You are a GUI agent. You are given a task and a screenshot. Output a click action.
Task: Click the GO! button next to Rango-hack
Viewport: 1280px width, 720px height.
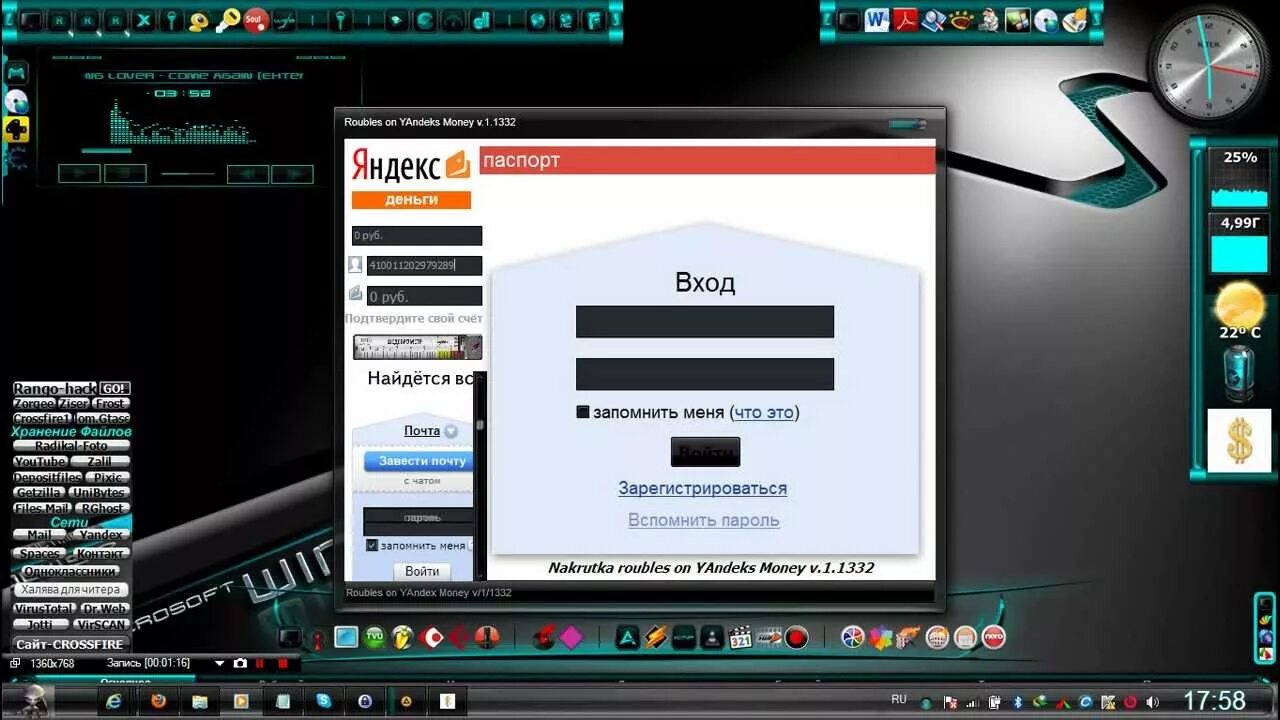(x=114, y=388)
